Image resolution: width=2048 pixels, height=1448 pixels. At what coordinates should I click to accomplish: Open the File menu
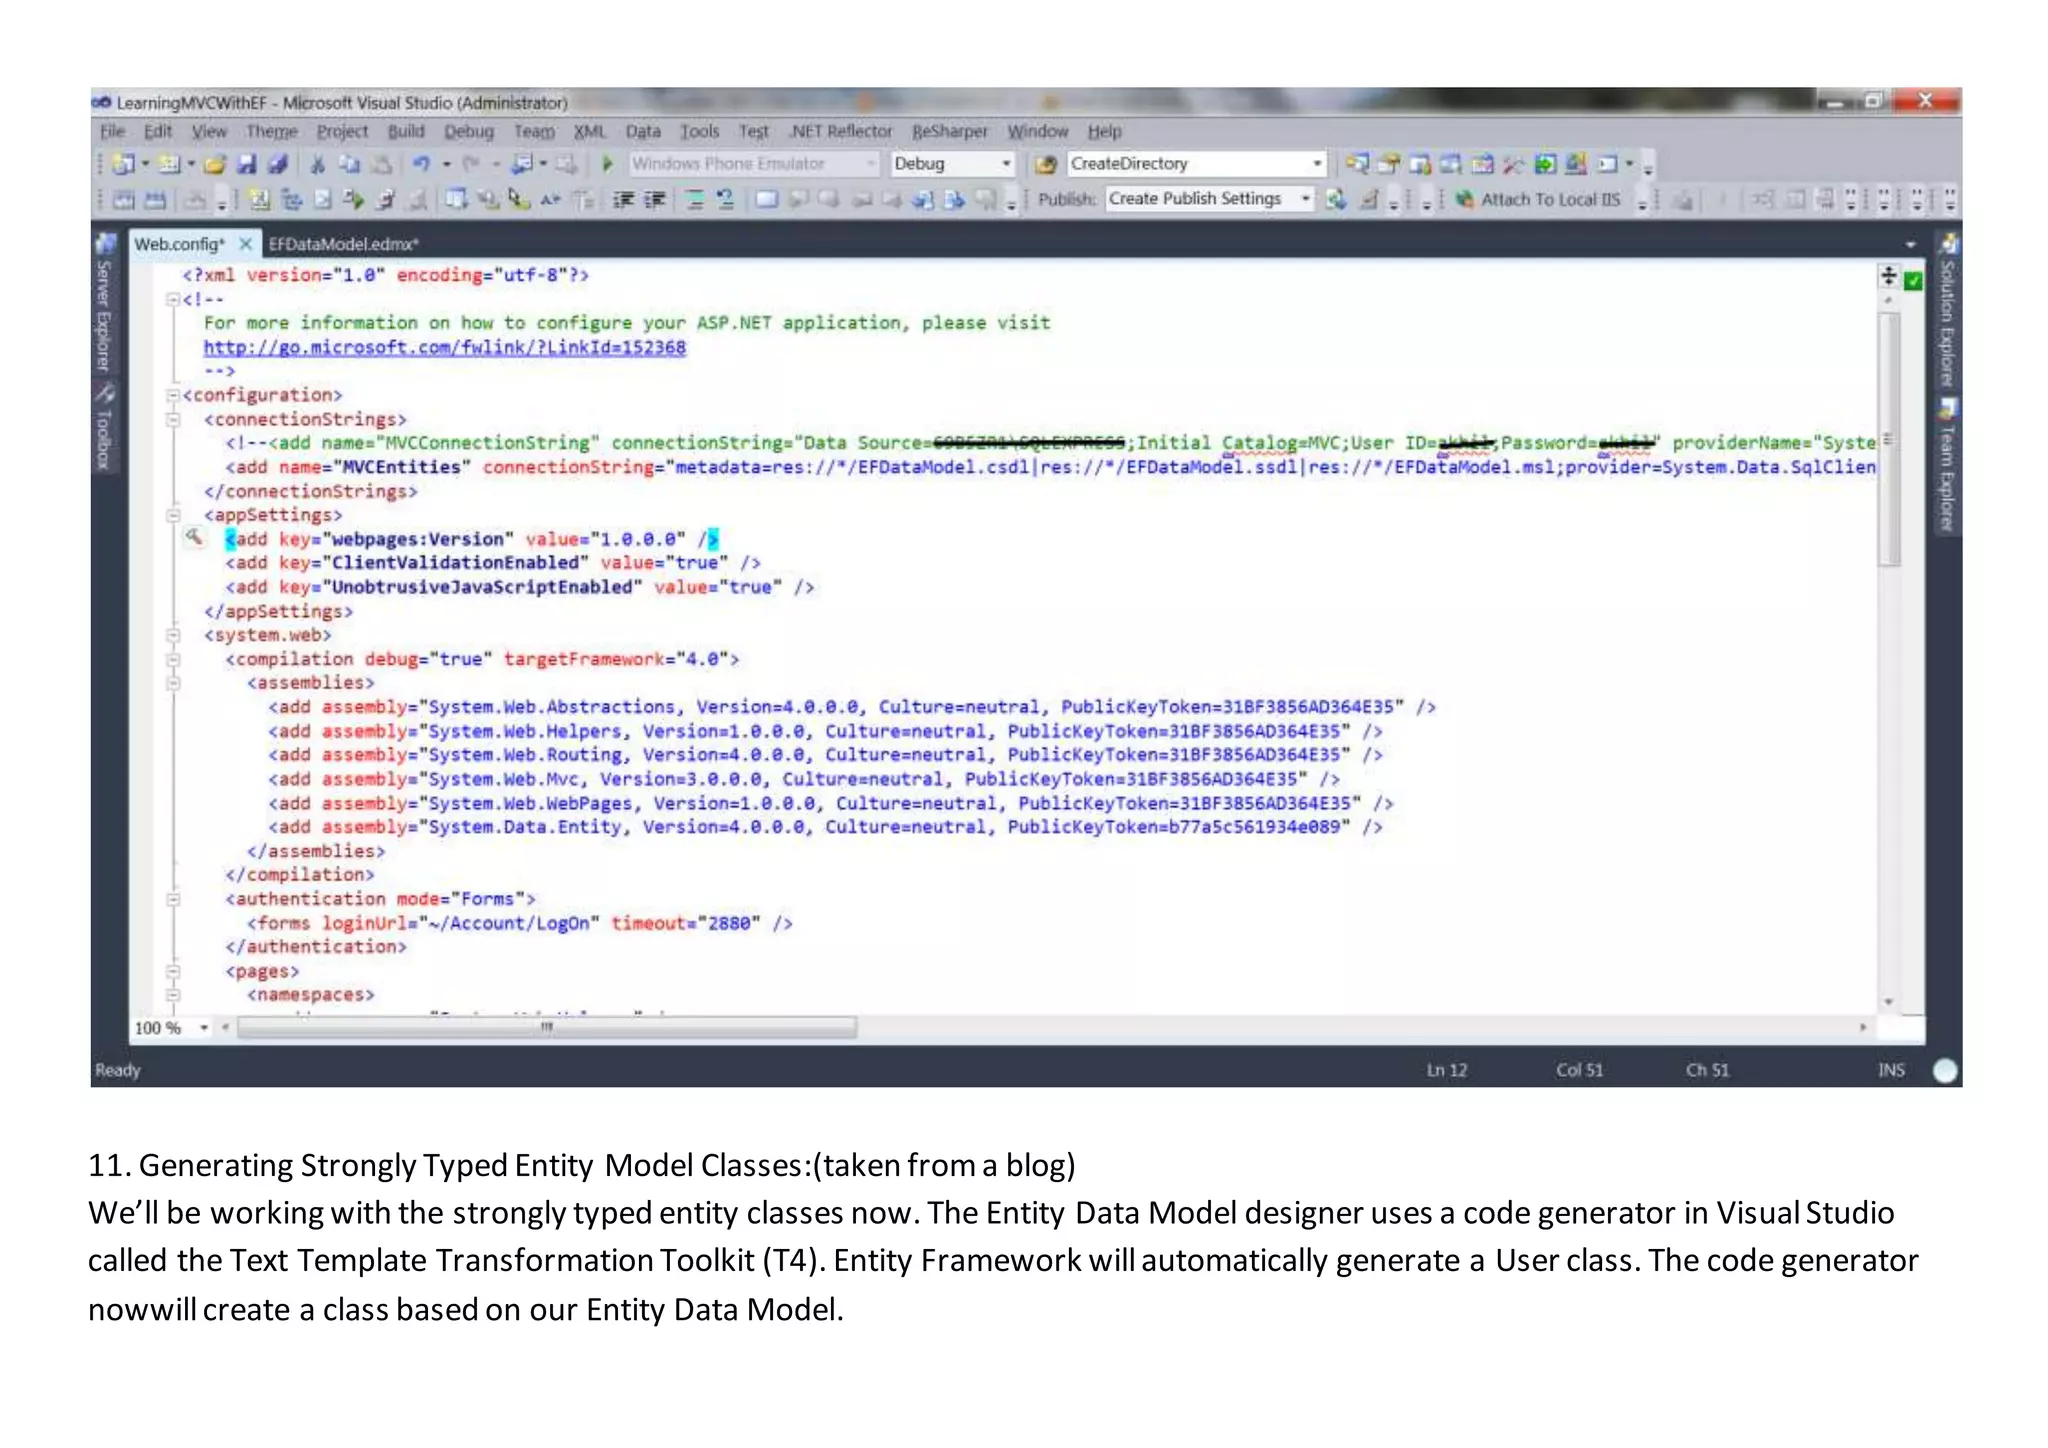113,132
